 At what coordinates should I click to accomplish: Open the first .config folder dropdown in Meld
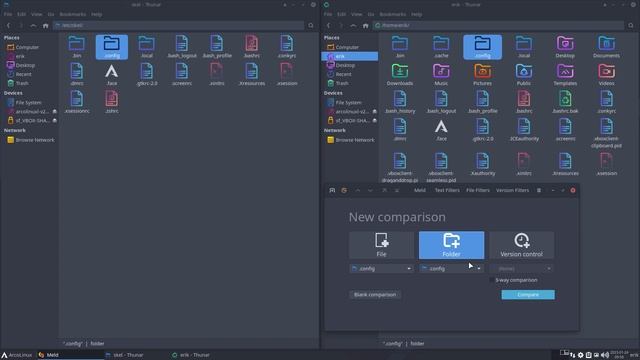pyautogui.click(x=381, y=269)
